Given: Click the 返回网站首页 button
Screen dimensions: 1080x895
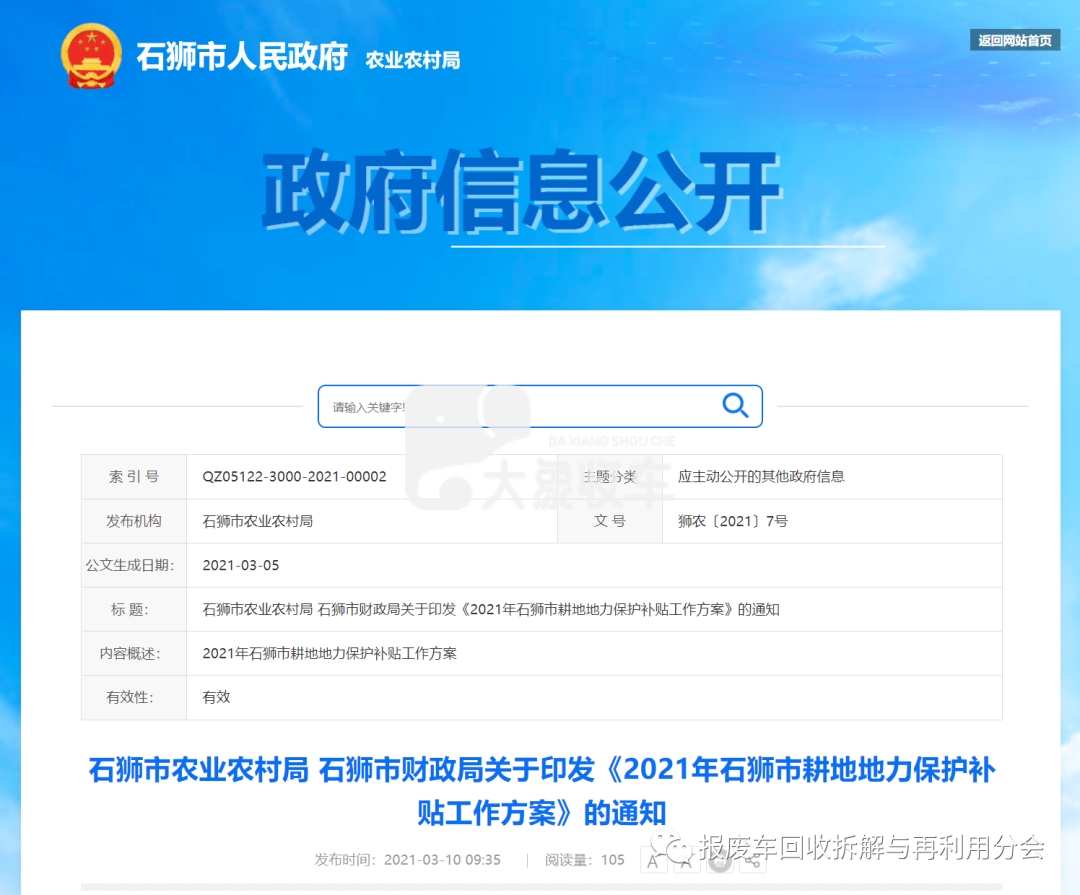Looking at the screenshot, I should (1014, 40).
